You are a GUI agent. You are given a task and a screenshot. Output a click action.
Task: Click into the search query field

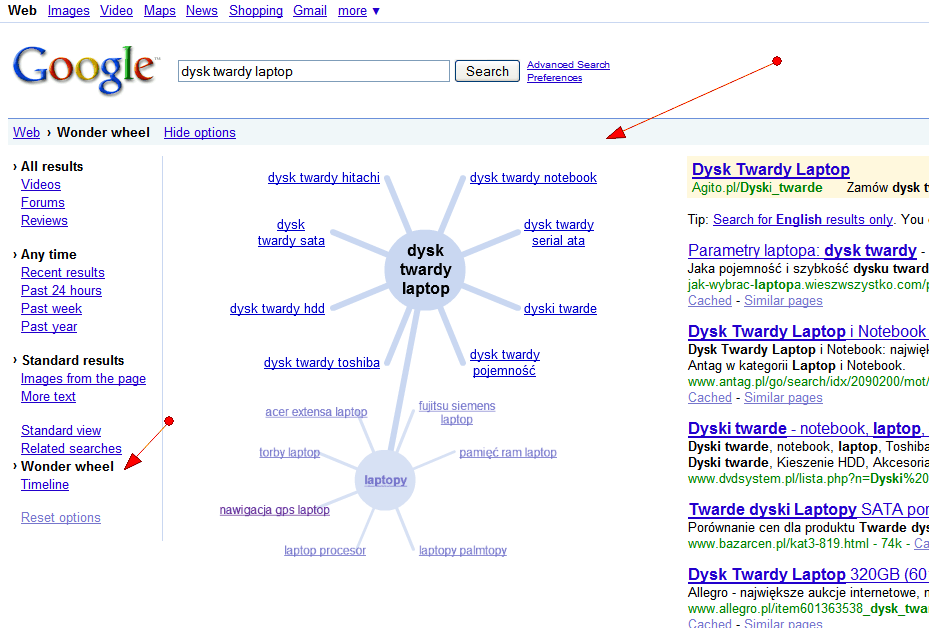313,71
